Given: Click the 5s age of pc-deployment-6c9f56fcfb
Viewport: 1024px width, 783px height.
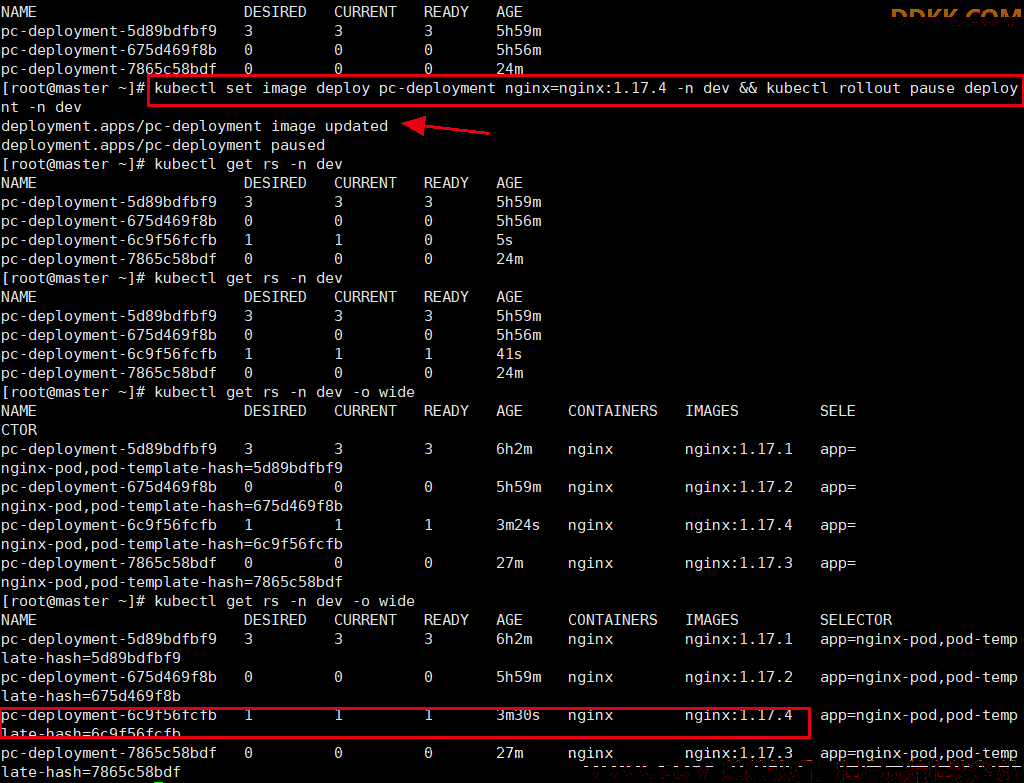Looking at the screenshot, I should (505, 240).
